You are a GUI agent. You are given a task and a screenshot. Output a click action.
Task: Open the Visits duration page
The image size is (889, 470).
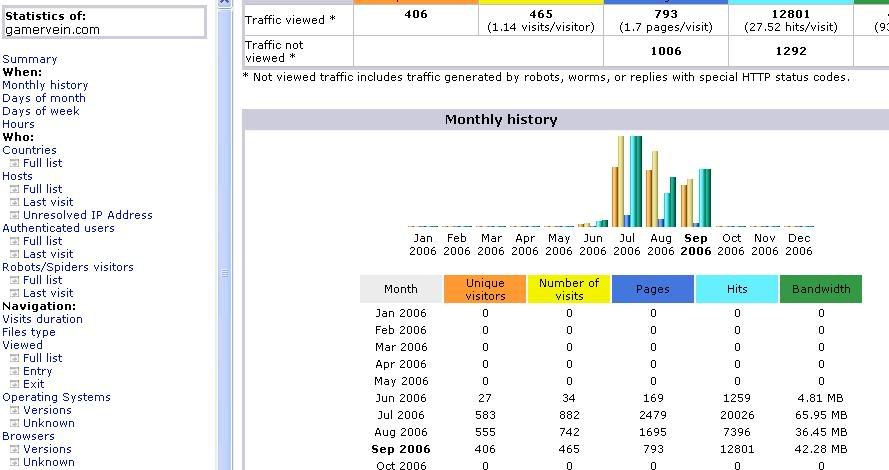pyautogui.click(x=42, y=319)
